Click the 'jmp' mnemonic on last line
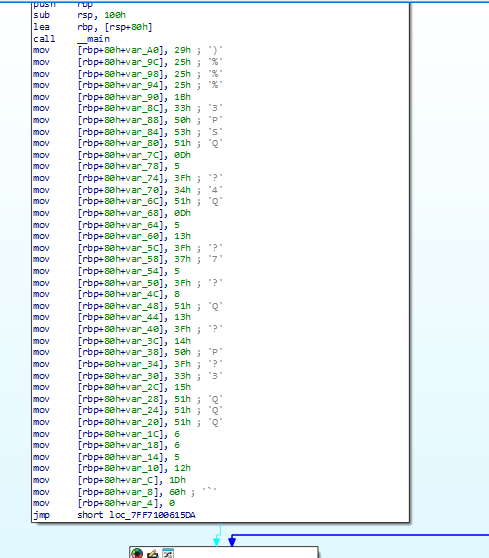 (x=41, y=515)
